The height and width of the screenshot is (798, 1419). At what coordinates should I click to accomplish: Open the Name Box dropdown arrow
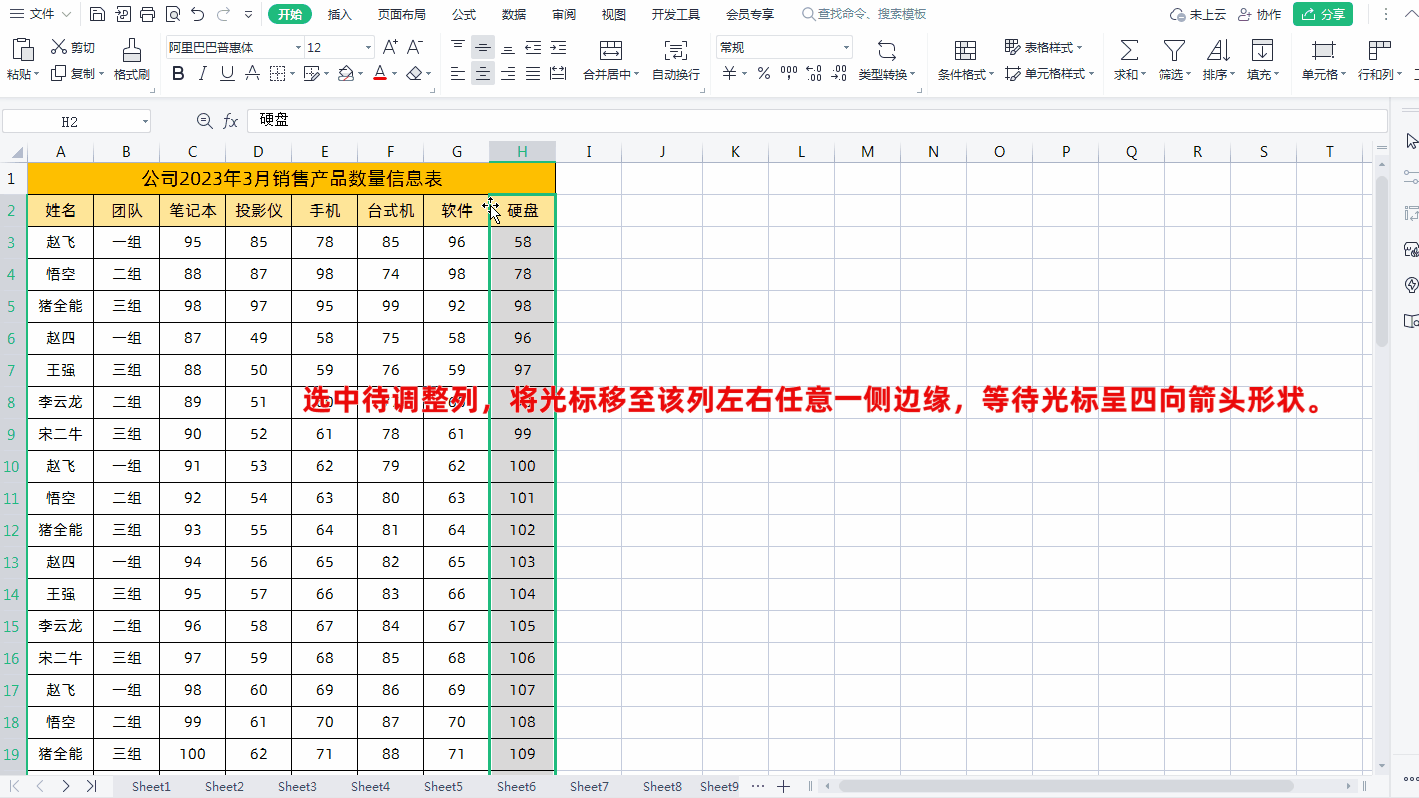click(x=145, y=121)
